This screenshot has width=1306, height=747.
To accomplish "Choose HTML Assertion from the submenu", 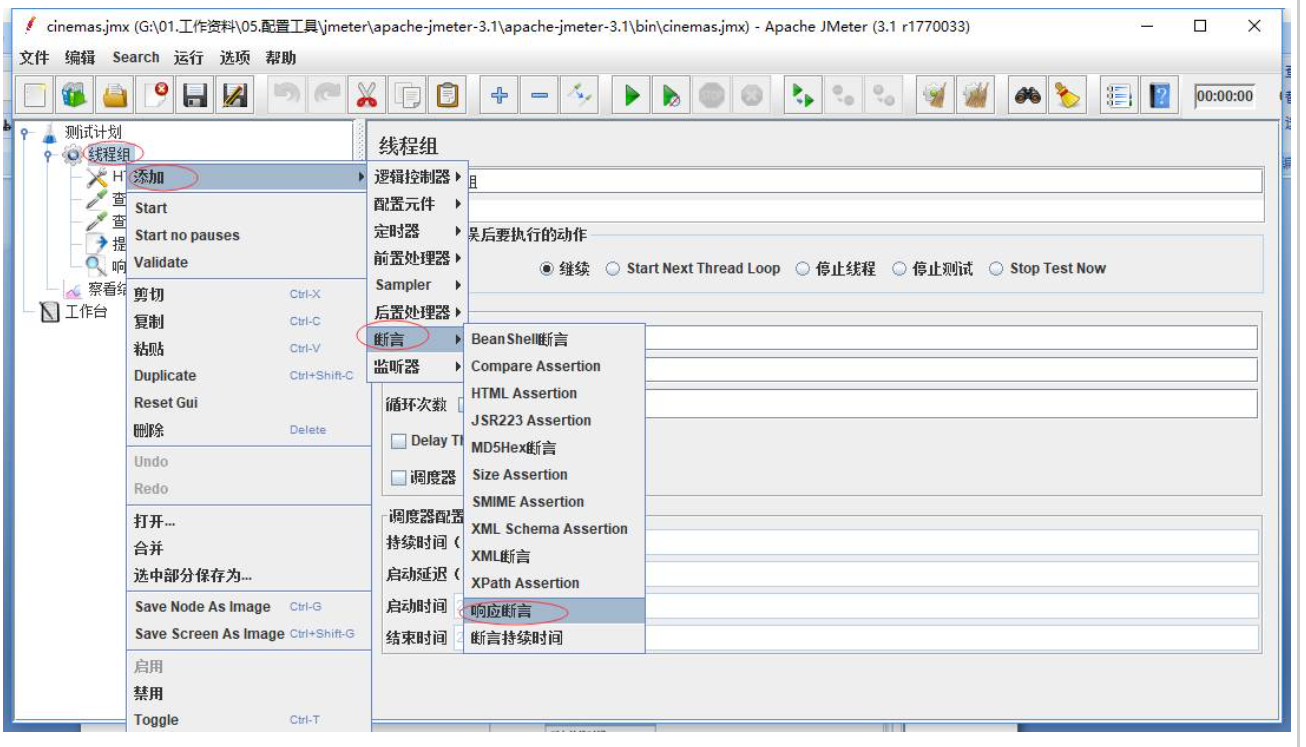I will click(x=554, y=393).
